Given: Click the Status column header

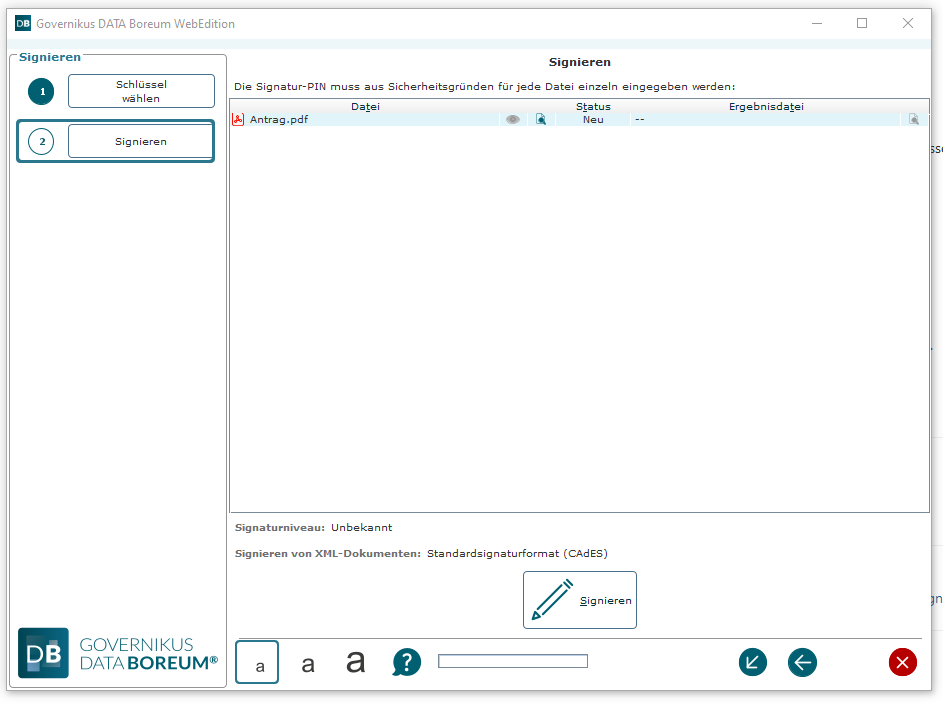Looking at the screenshot, I should click(x=593, y=106).
